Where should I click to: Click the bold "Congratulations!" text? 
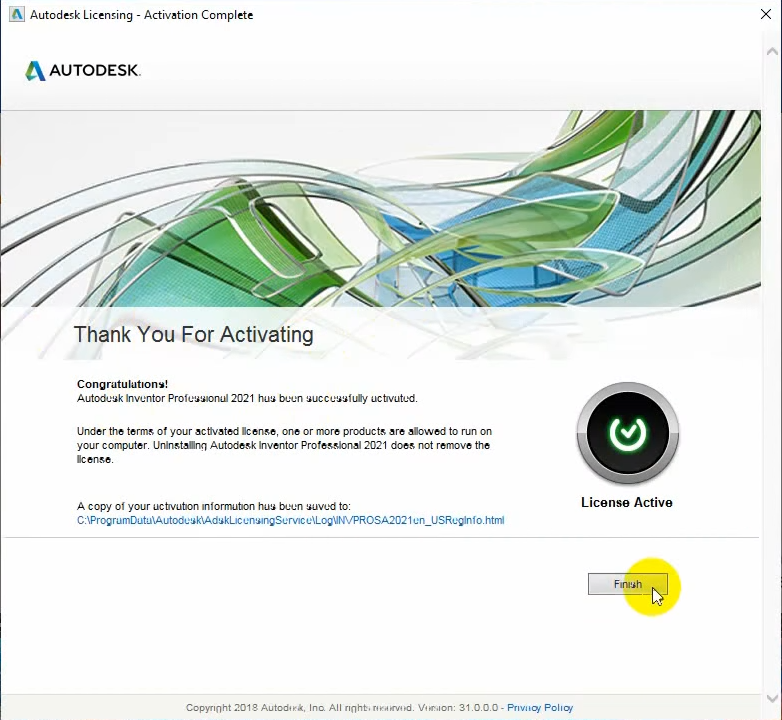coord(122,384)
